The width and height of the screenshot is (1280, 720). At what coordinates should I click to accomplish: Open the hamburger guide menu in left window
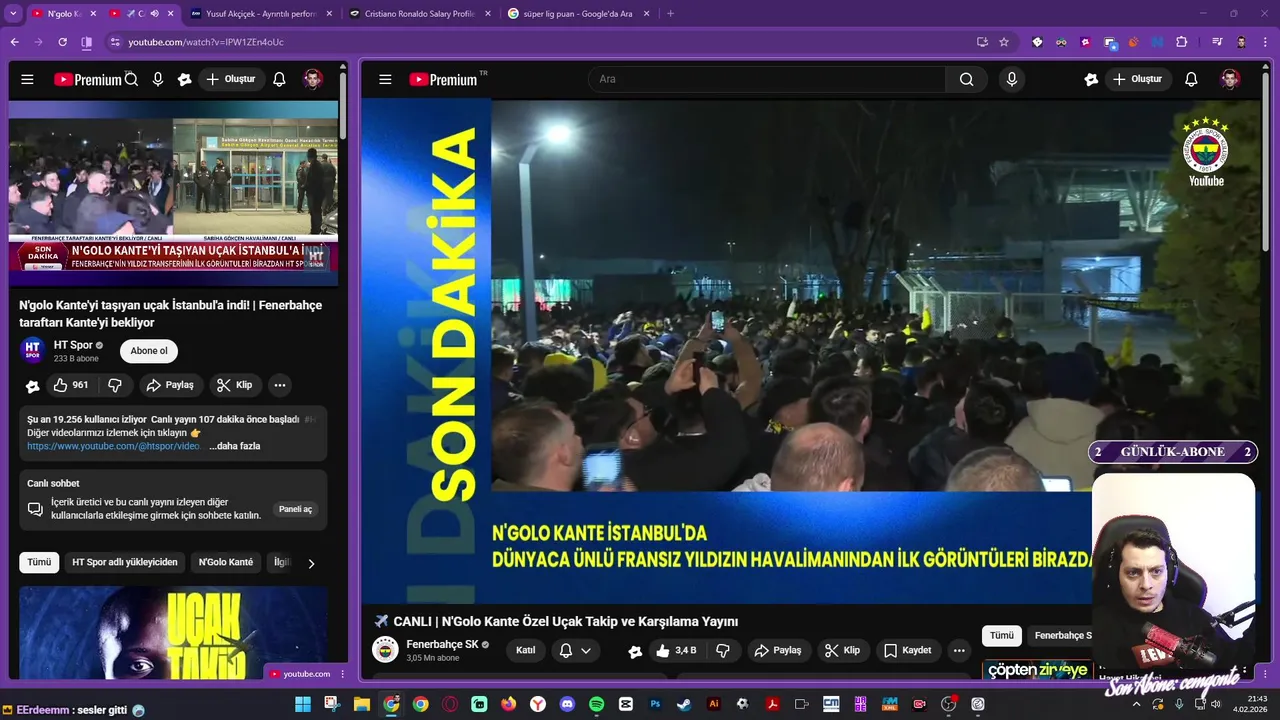pos(27,79)
